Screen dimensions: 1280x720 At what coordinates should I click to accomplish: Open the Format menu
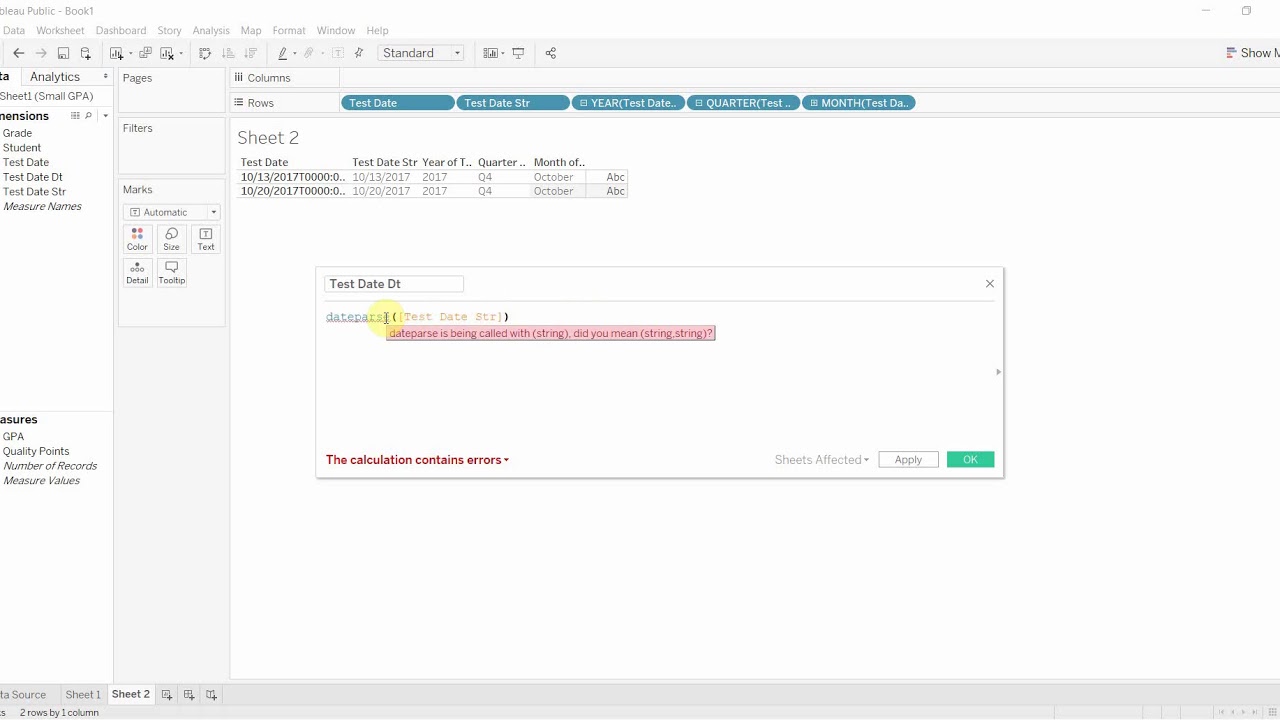(289, 31)
